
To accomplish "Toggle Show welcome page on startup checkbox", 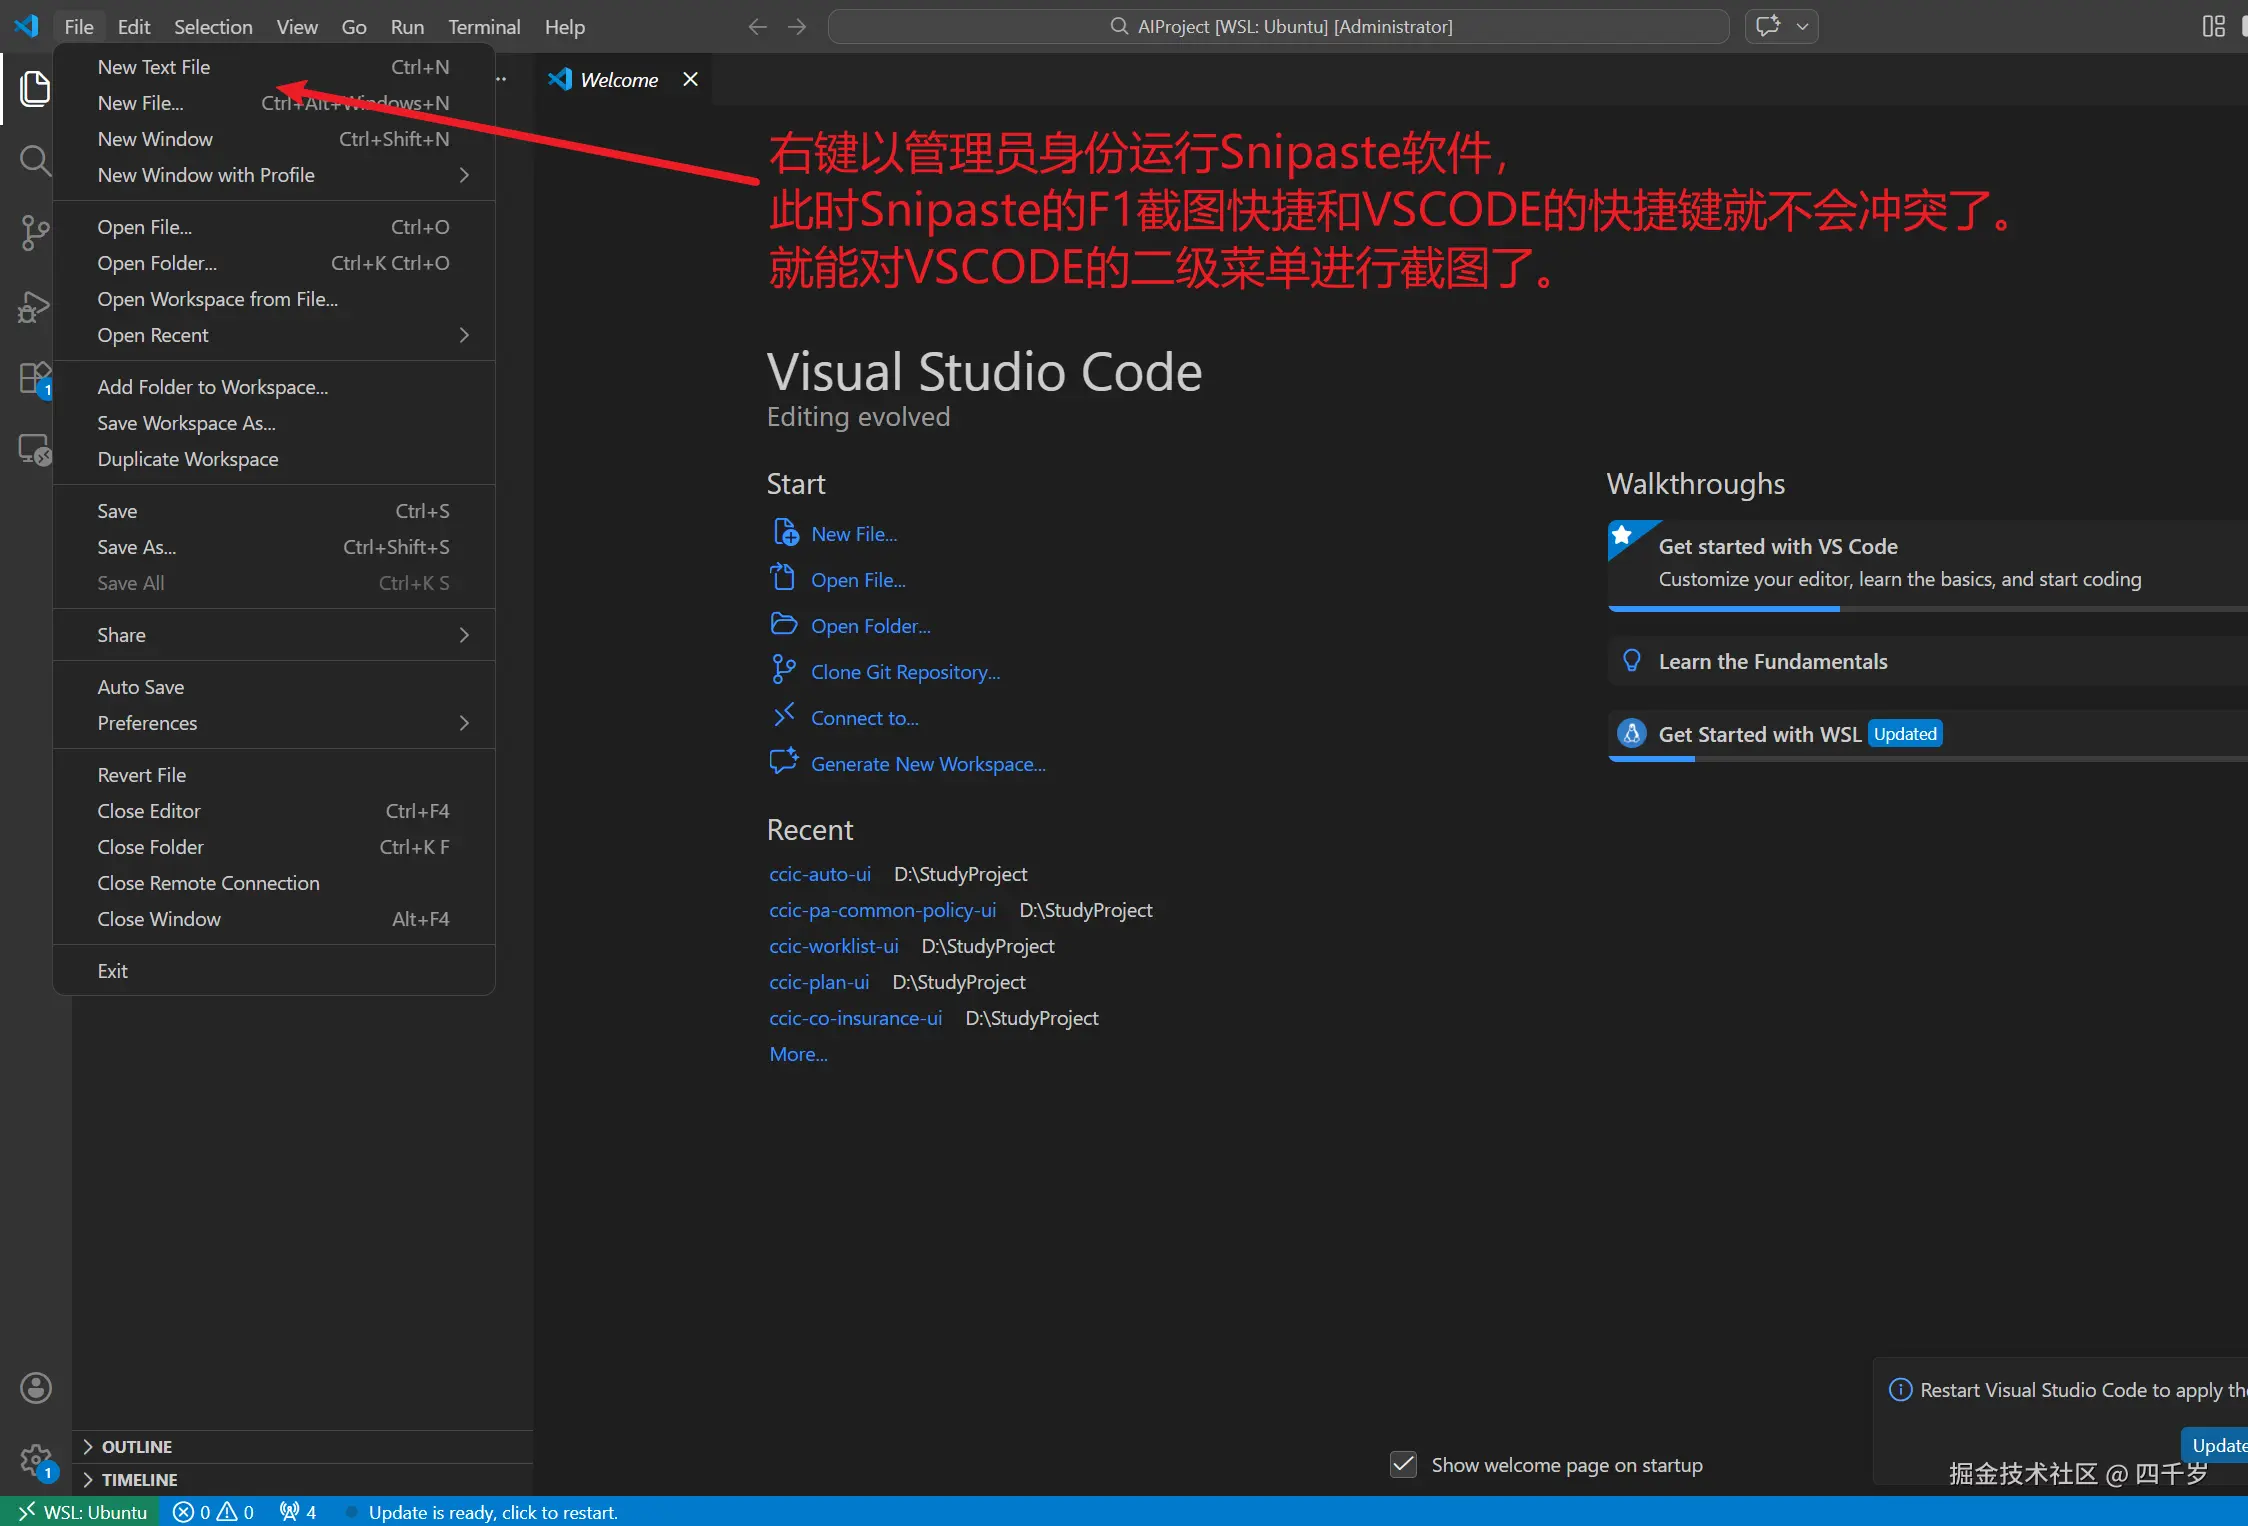I will point(1404,1465).
